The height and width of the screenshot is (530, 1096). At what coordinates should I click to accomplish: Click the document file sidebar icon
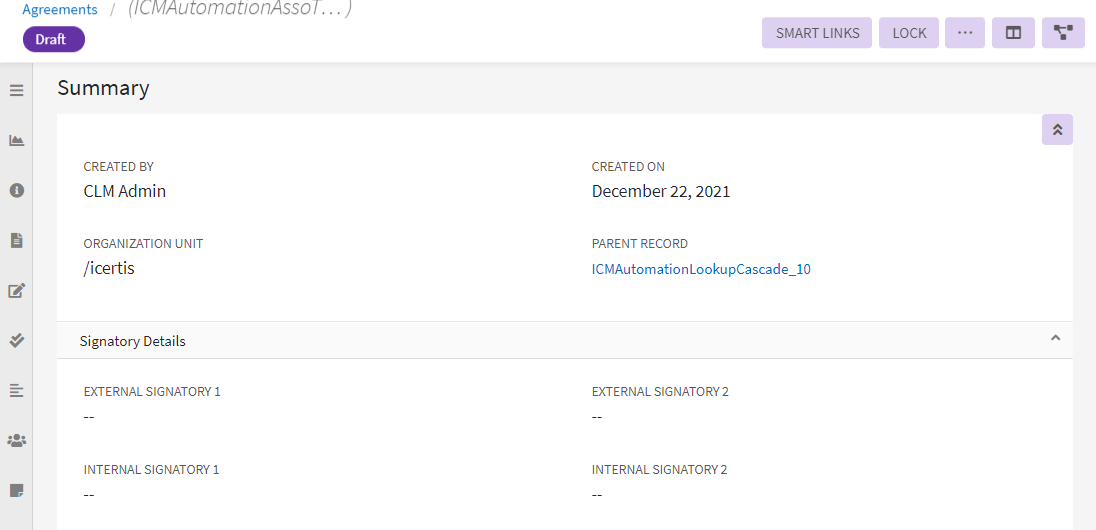point(16,240)
